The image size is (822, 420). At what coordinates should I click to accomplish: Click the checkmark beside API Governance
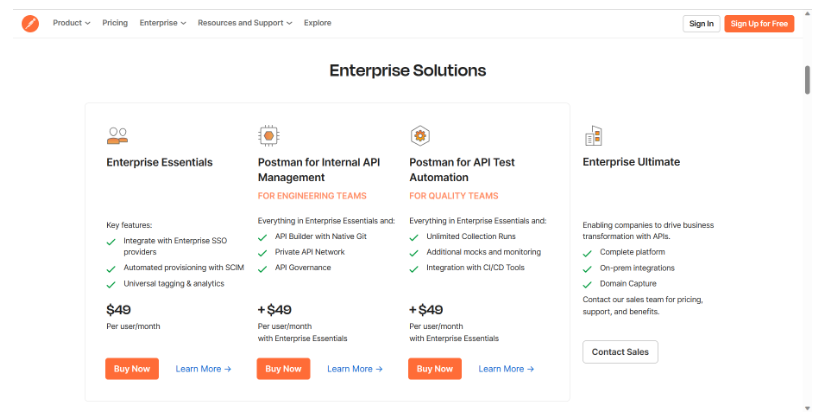tap(263, 269)
